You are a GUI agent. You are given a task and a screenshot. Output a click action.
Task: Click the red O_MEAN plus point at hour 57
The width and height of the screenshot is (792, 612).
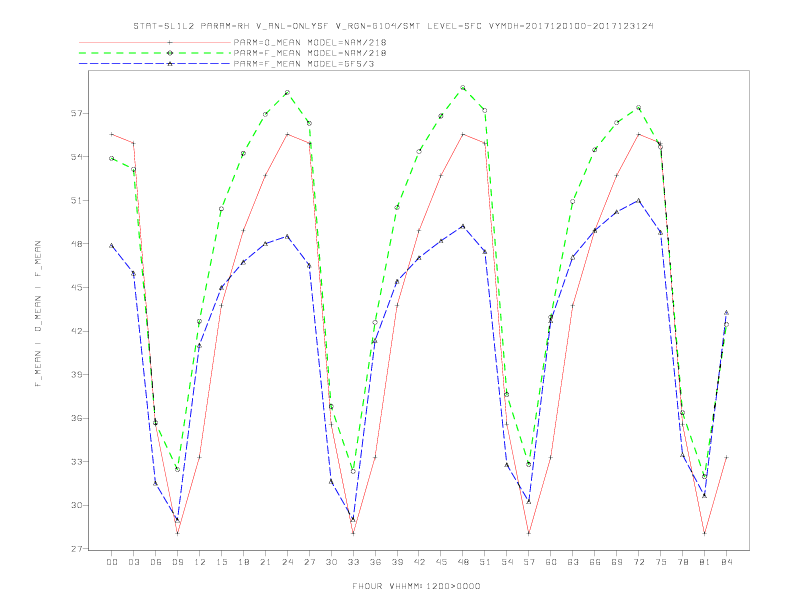point(529,533)
